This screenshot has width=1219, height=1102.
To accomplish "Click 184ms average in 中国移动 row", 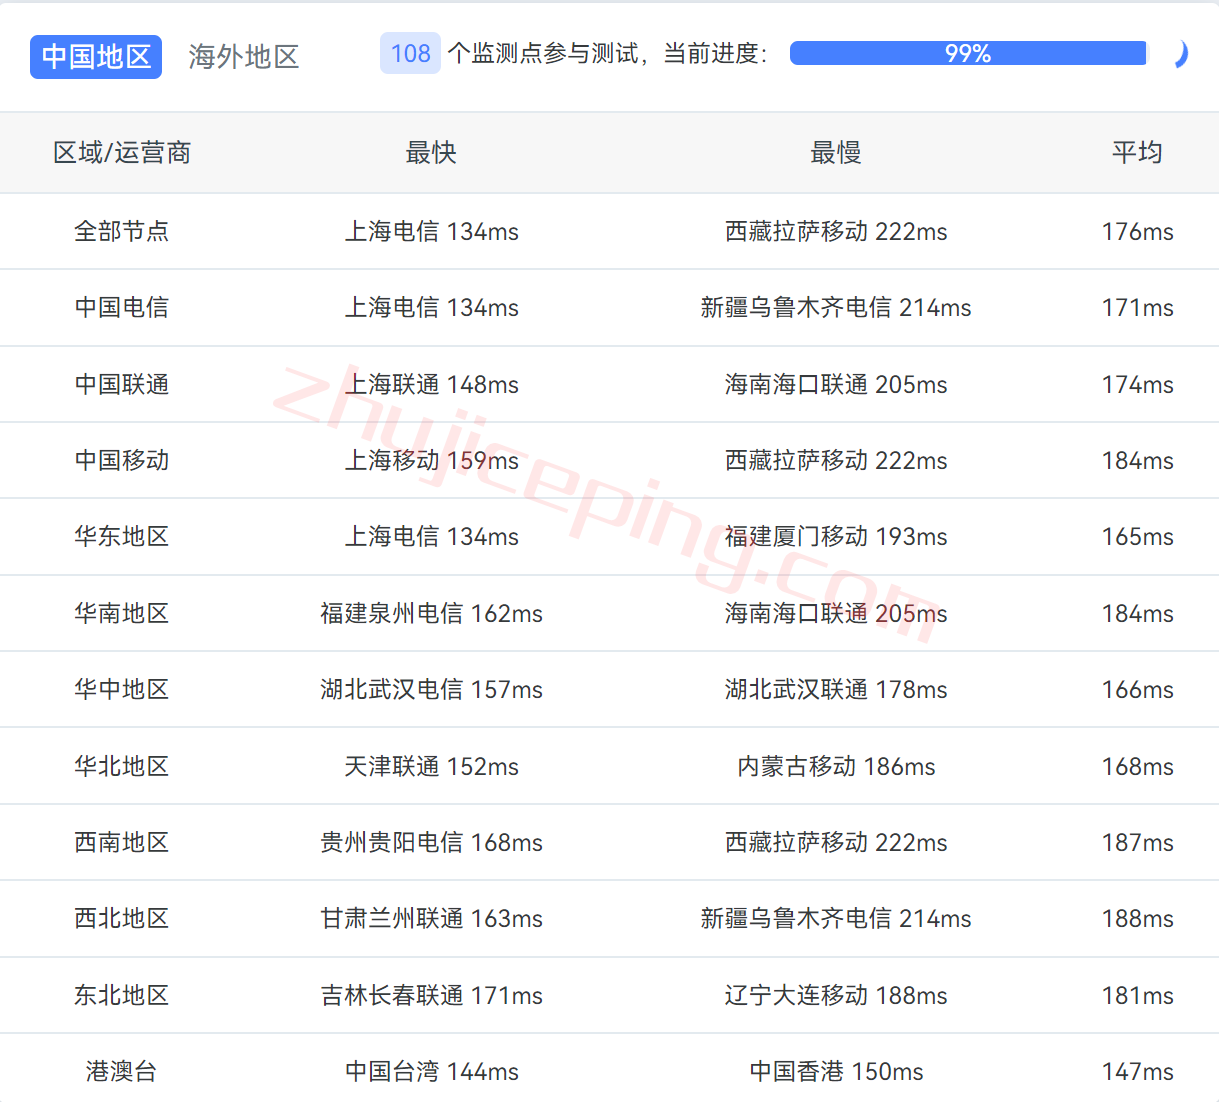I will click(1138, 461).
